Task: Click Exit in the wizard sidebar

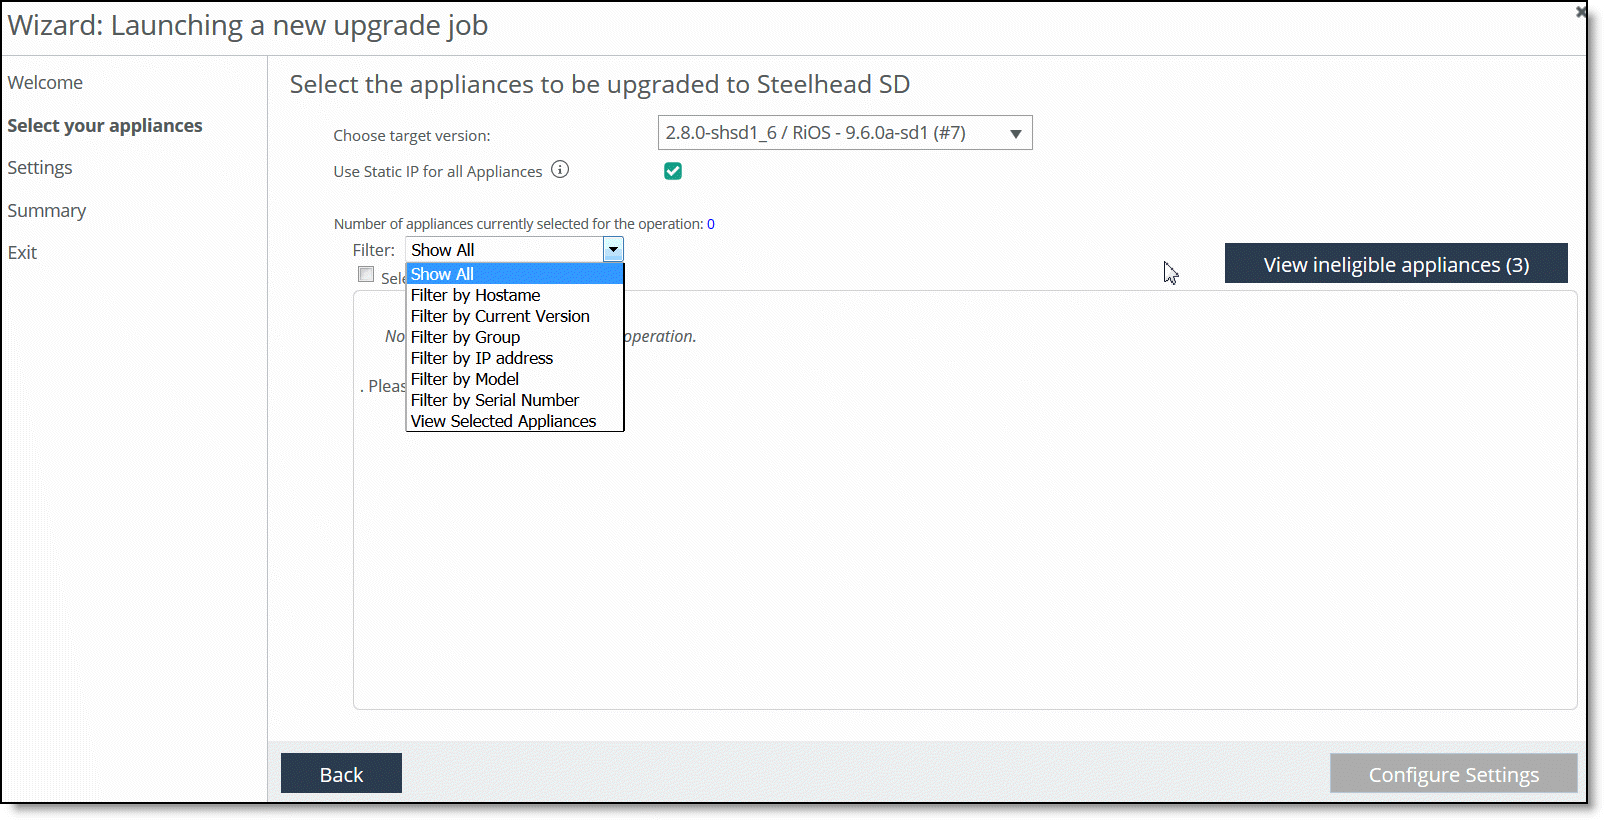Action: tap(22, 253)
